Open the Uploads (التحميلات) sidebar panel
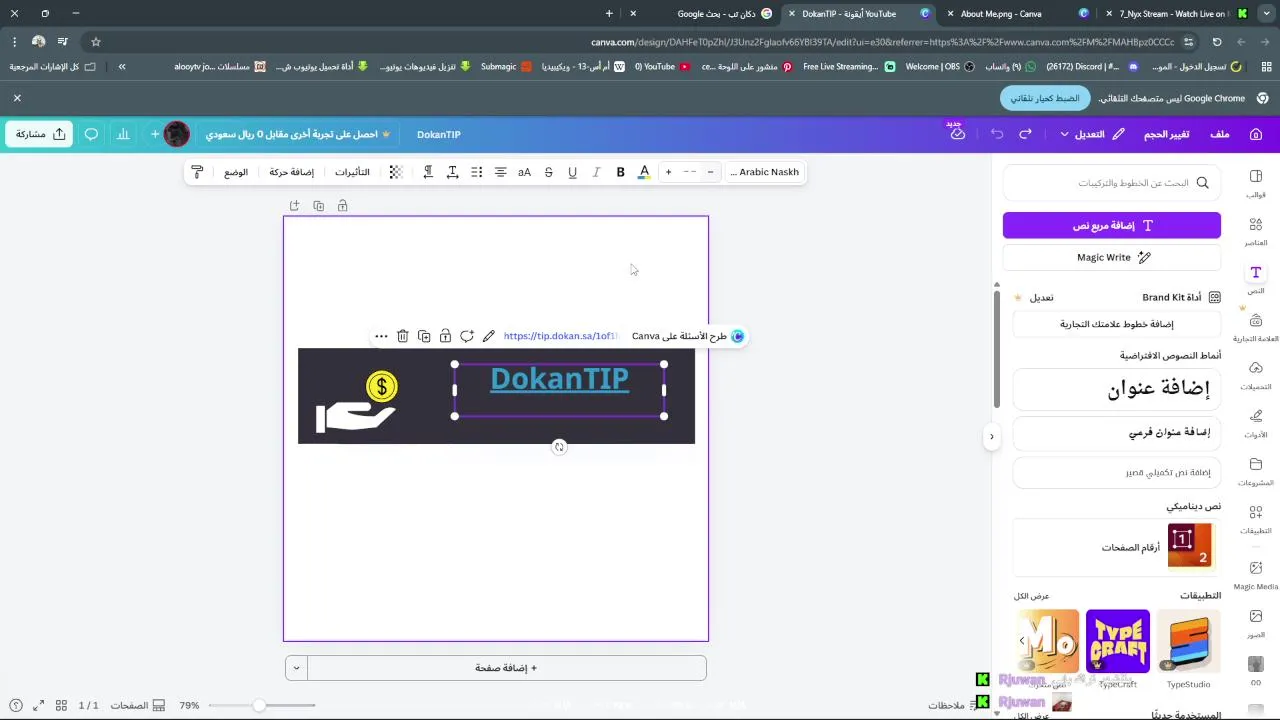Screen dimensions: 1280x720 click(x=1256, y=375)
